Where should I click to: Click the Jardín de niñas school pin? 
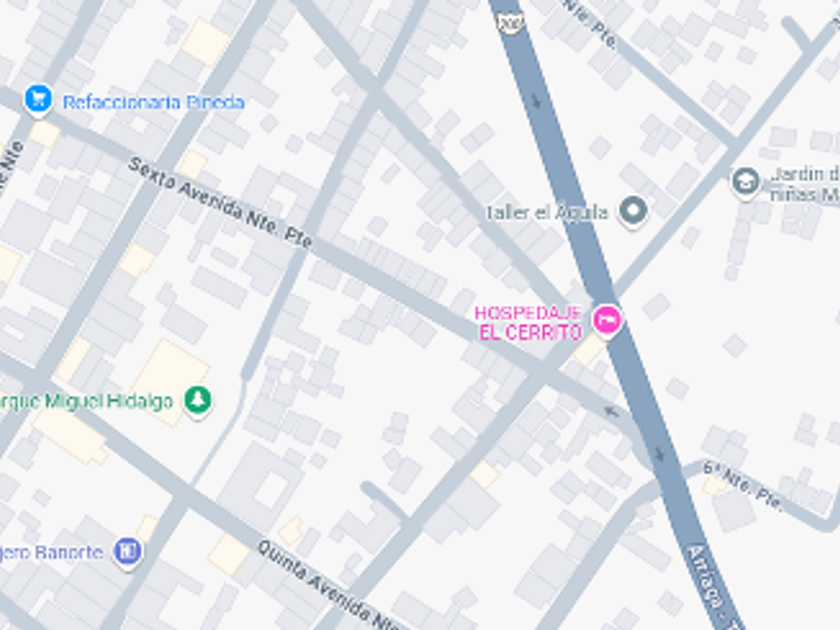click(x=745, y=182)
